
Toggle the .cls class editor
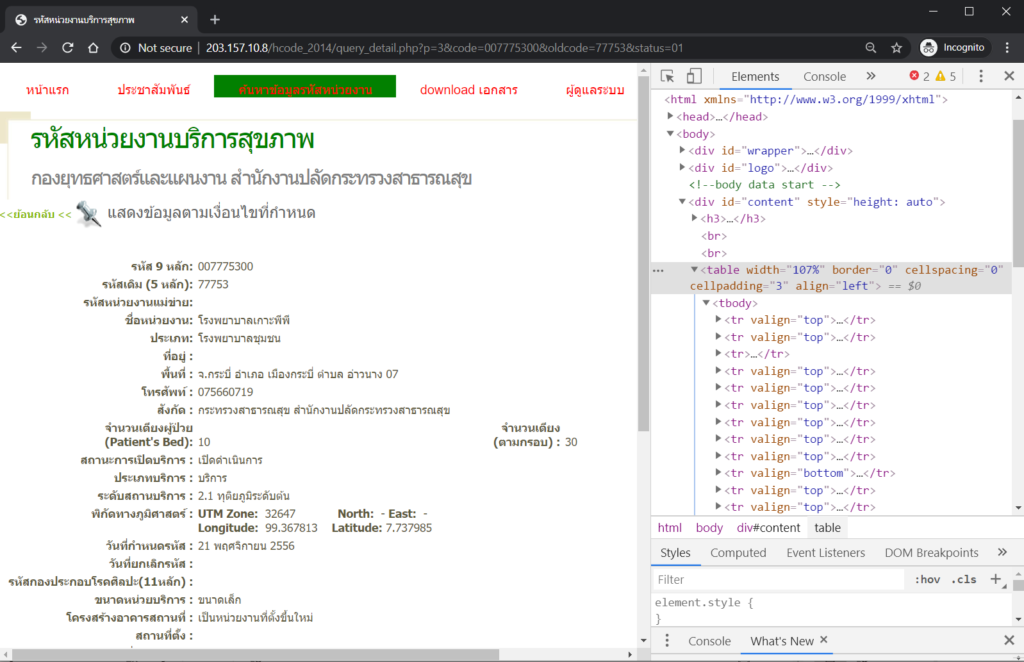[964, 579]
